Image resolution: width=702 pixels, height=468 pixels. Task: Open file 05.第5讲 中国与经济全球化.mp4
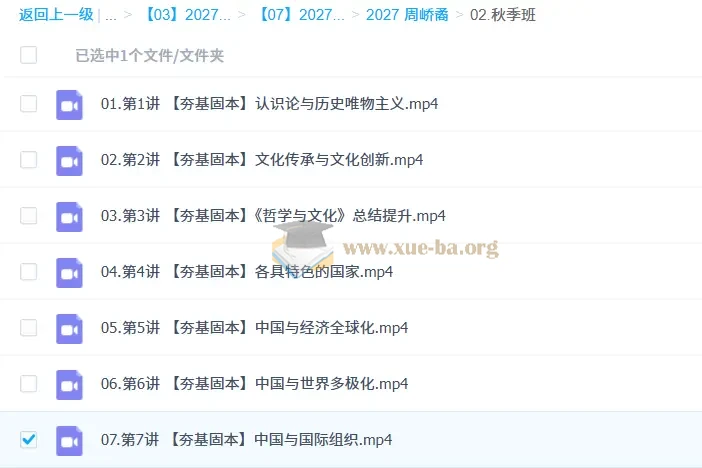click(x=254, y=328)
